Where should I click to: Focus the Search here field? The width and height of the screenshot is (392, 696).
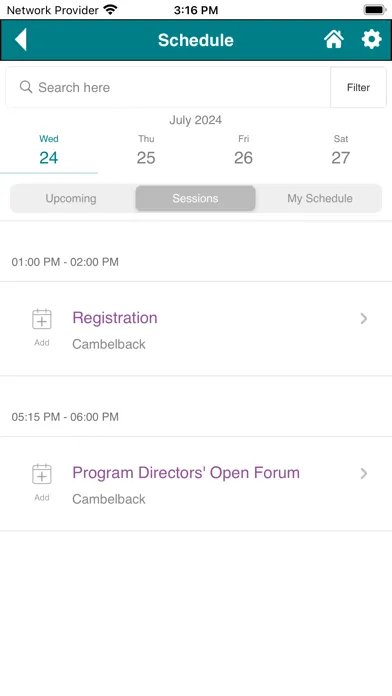tap(168, 87)
